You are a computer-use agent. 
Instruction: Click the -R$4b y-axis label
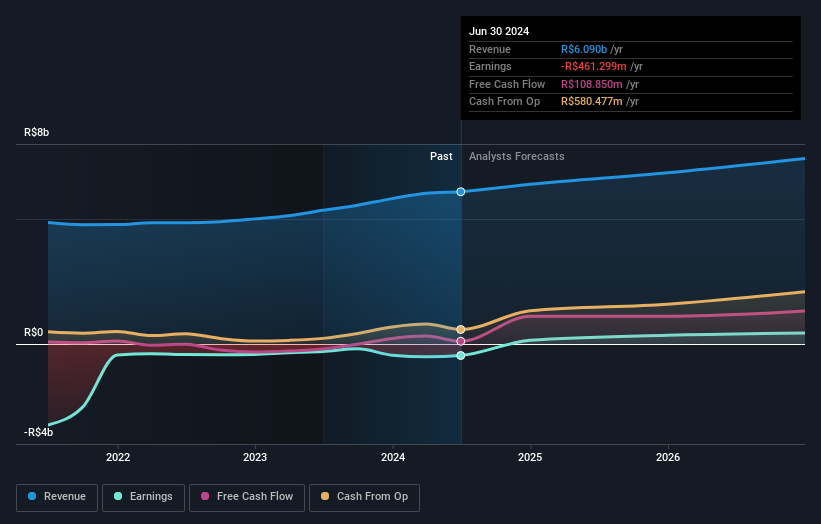coord(38,432)
